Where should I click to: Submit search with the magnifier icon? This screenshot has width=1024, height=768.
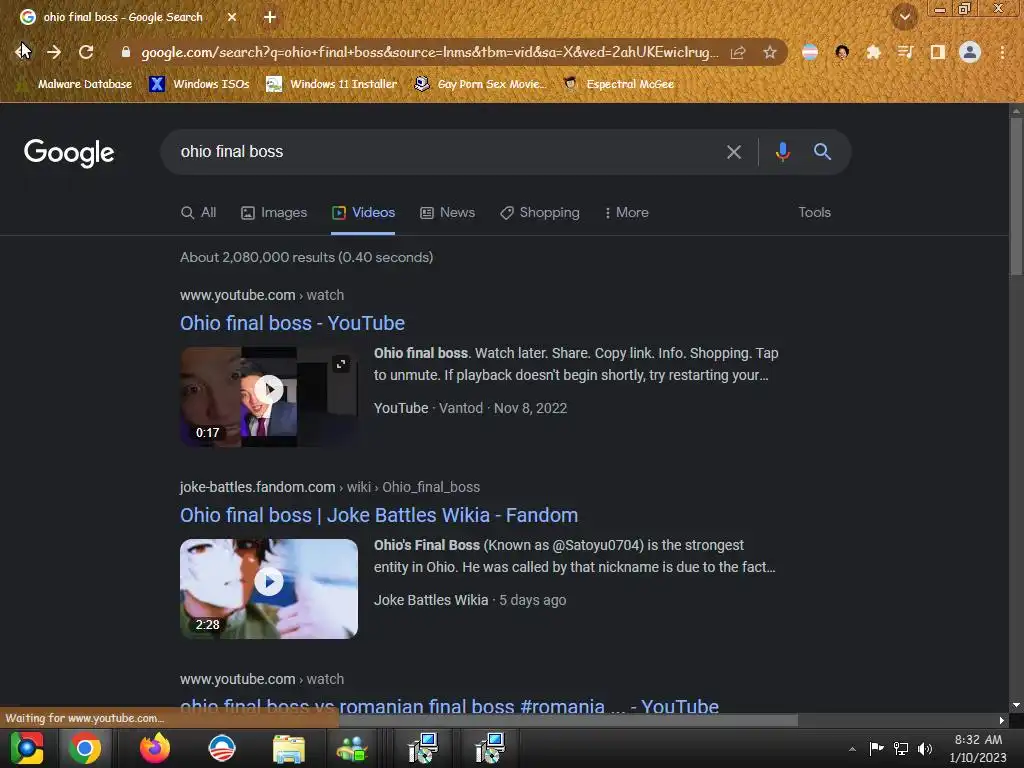[822, 152]
